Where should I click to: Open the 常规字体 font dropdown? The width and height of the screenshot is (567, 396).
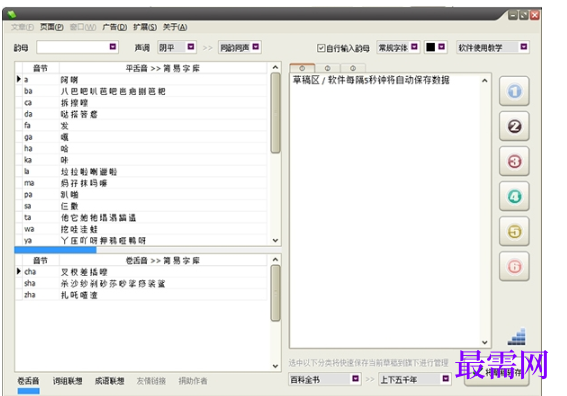(414, 47)
